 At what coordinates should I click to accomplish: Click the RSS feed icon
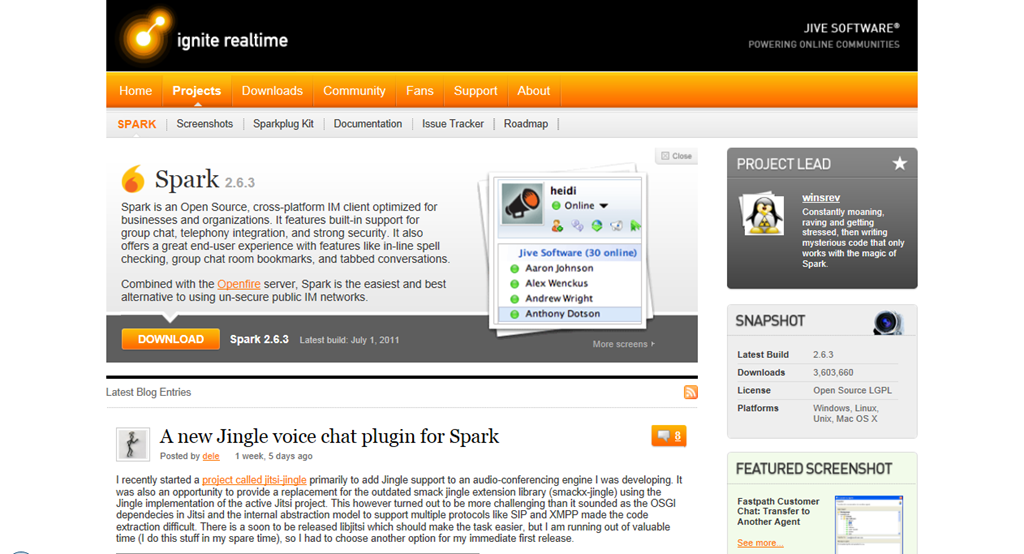[690, 392]
